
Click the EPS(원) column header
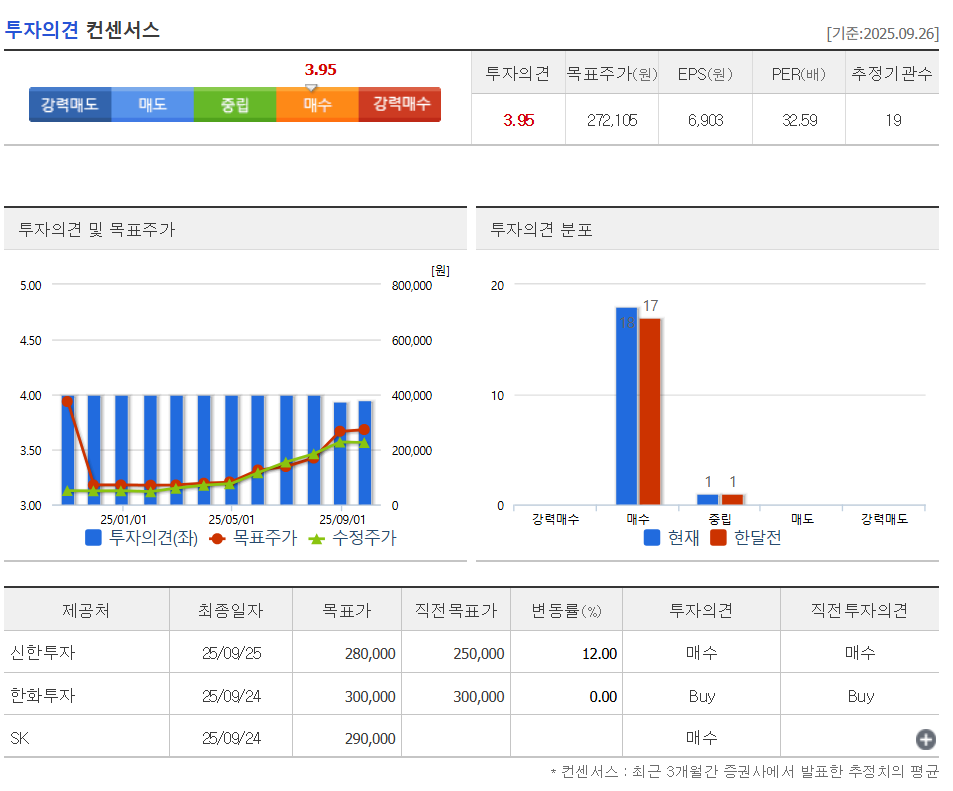(705, 74)
